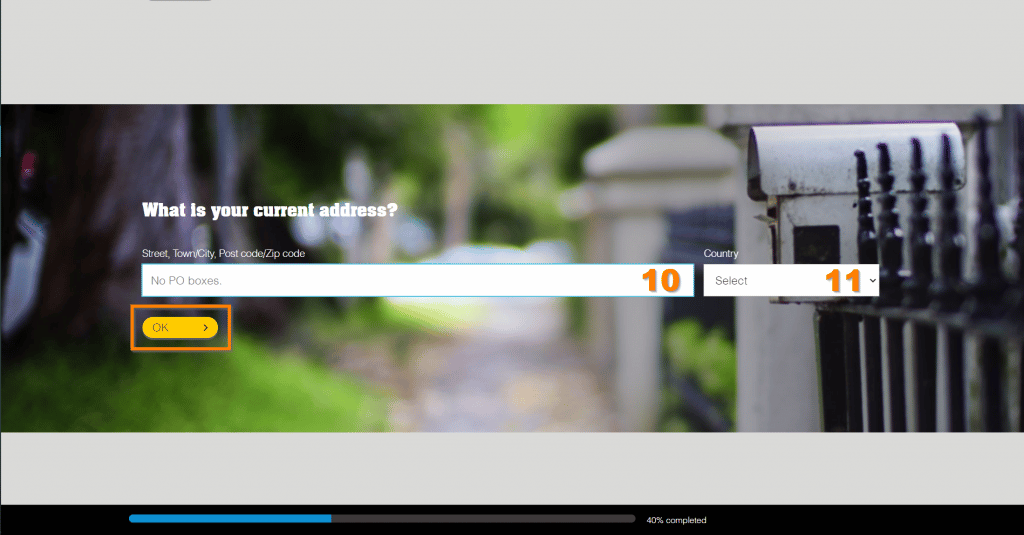Click the progress bar showing 40%

382,519
